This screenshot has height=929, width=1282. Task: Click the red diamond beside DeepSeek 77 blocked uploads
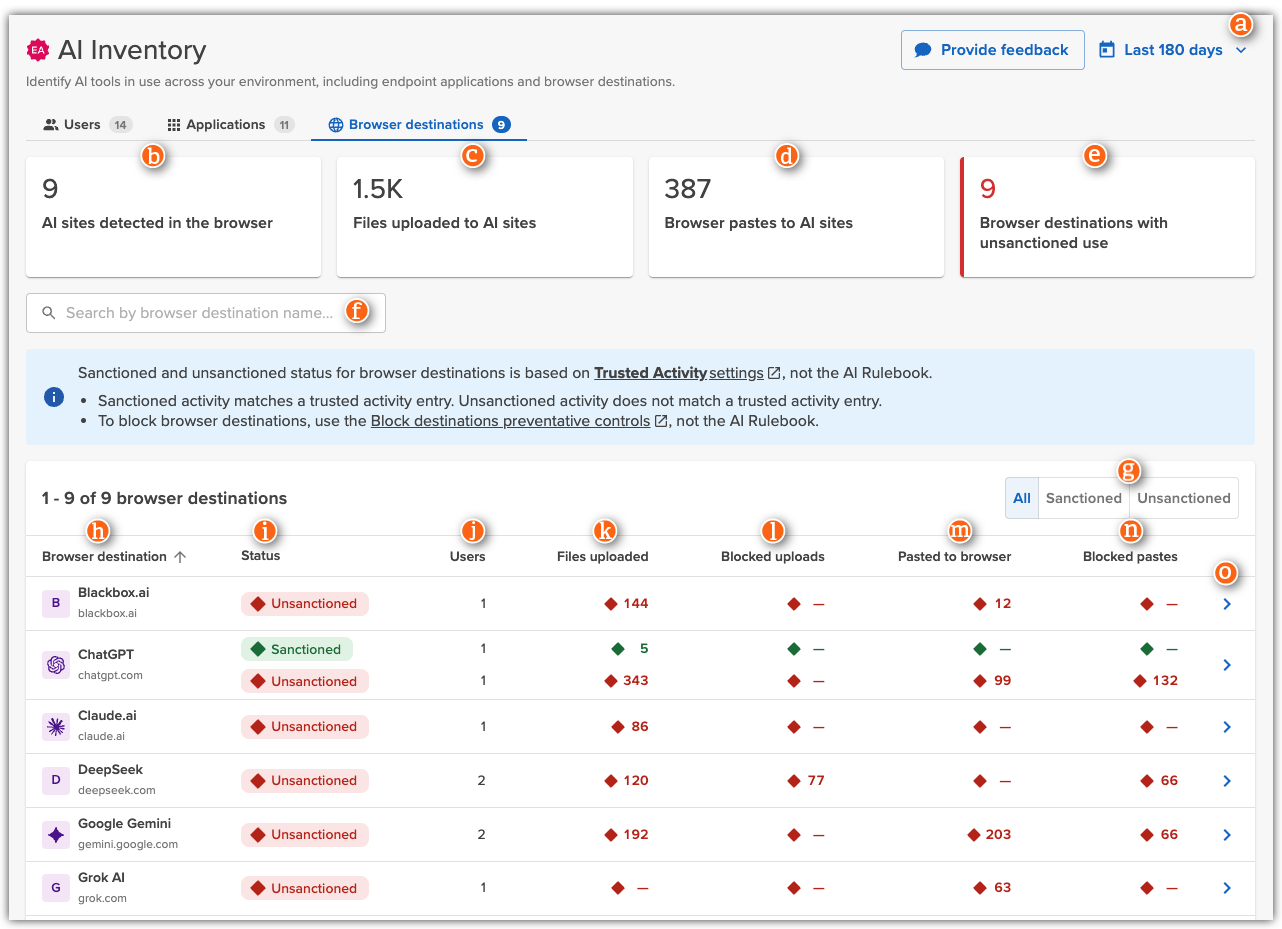click(x=794, y=780)
